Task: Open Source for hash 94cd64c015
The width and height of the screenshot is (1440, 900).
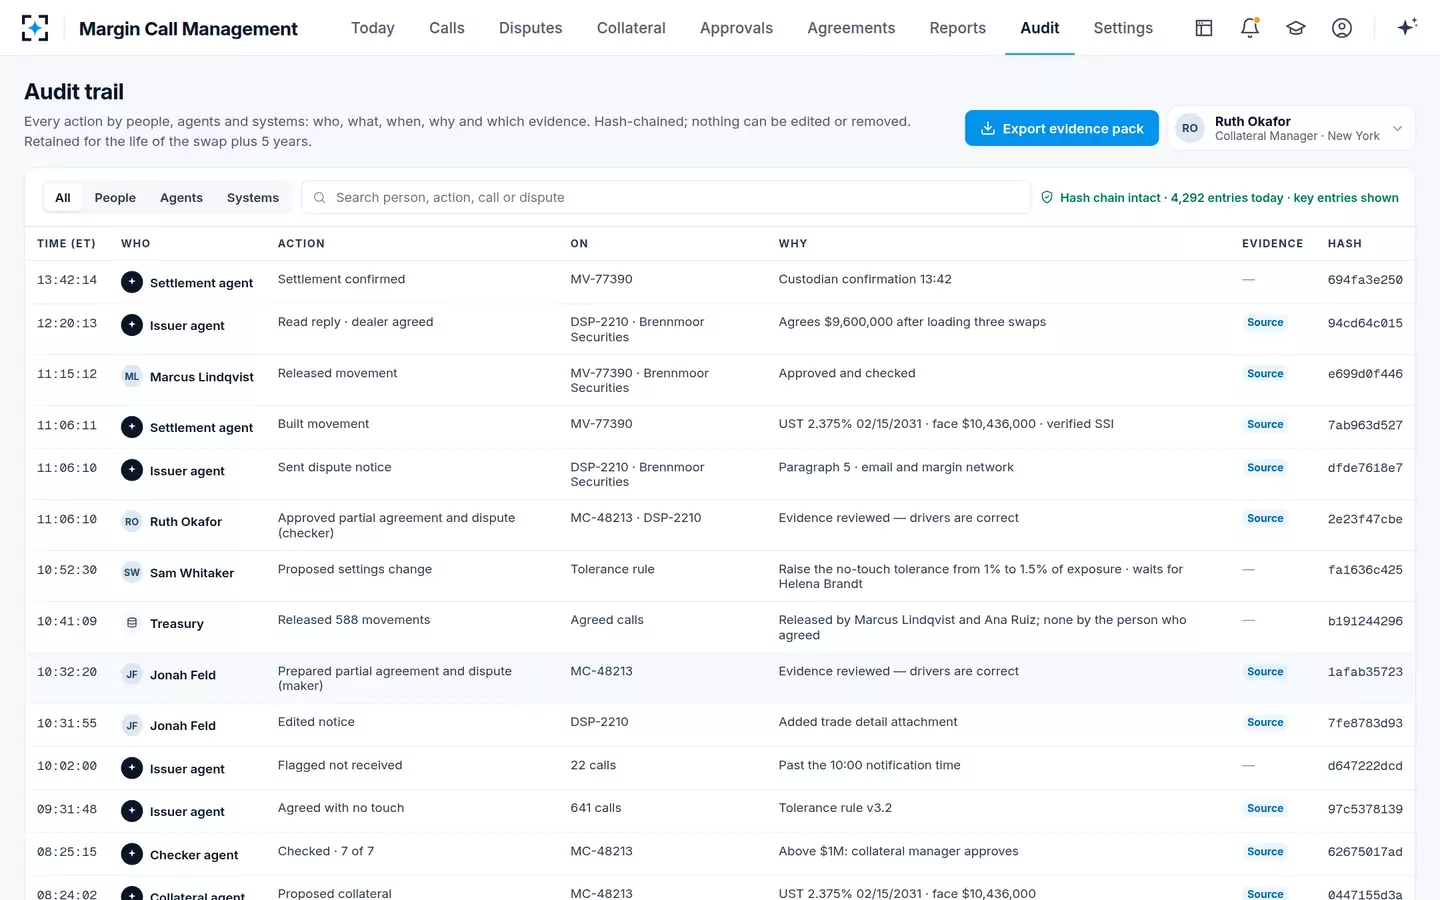Action: (x=1265, y=322)
